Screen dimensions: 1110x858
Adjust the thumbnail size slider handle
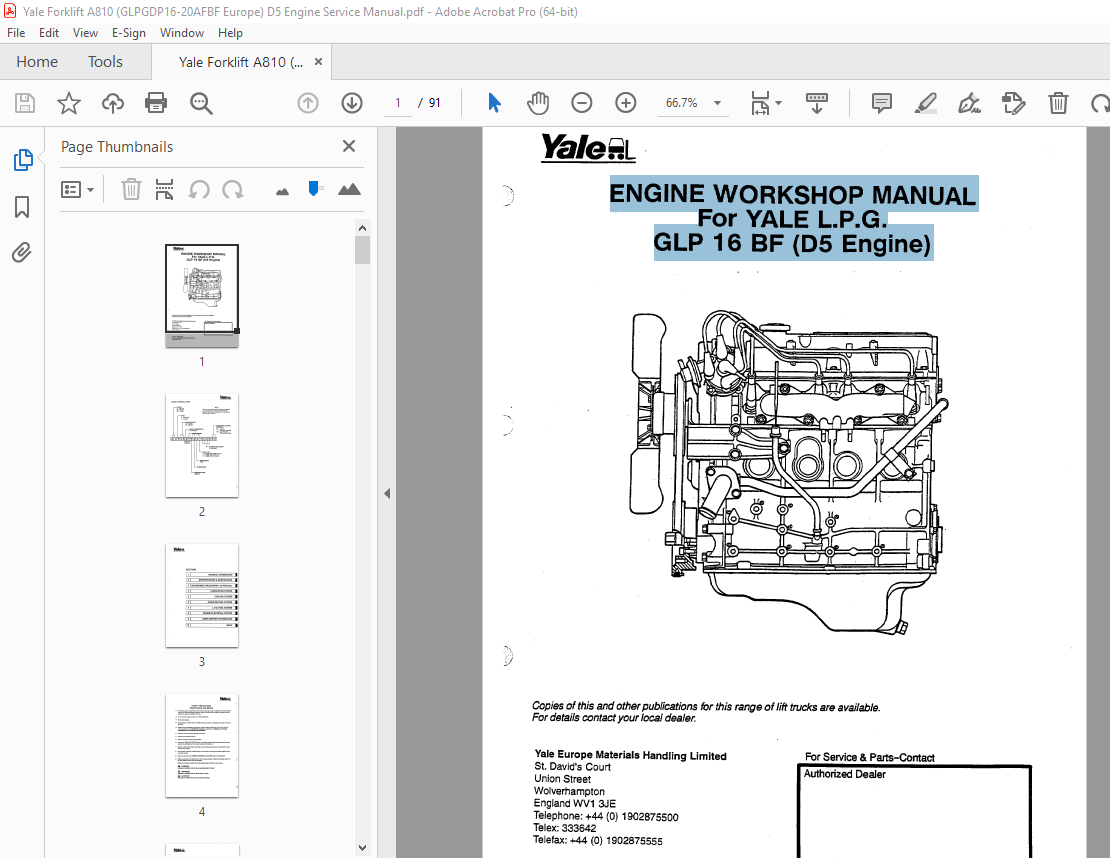314,188
